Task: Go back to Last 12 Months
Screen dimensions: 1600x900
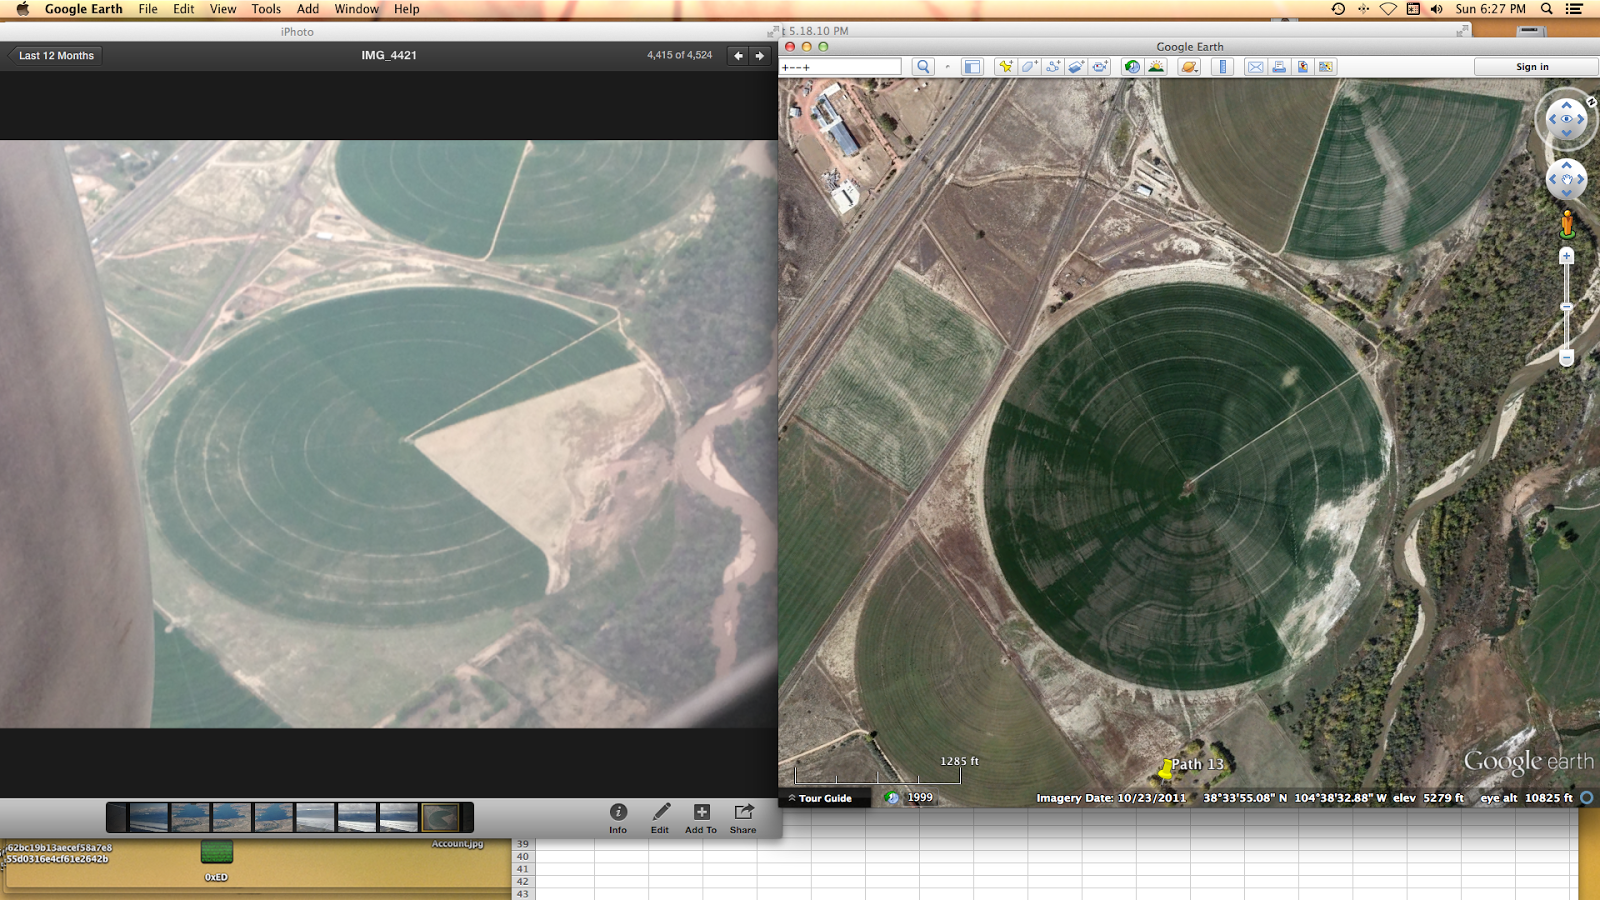Action: click(55, 56)
